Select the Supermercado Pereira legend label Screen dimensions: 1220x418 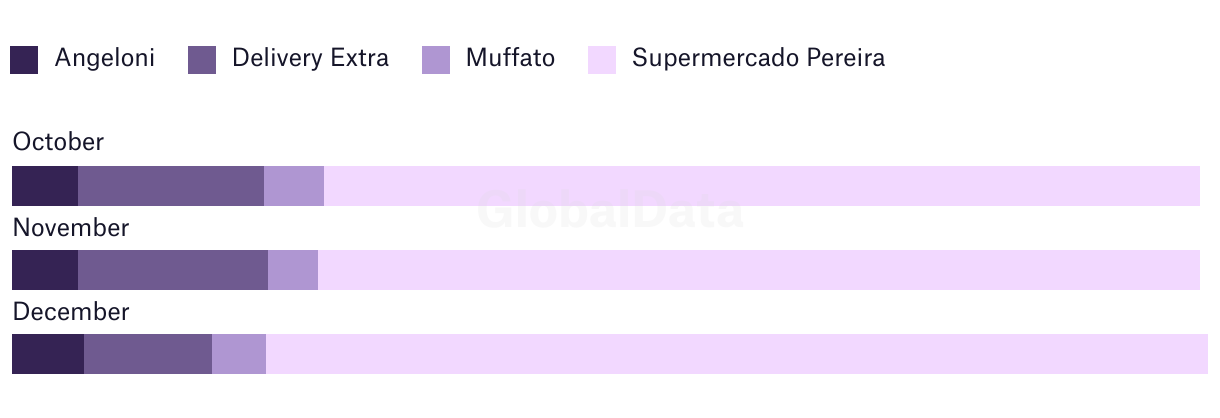758,58
